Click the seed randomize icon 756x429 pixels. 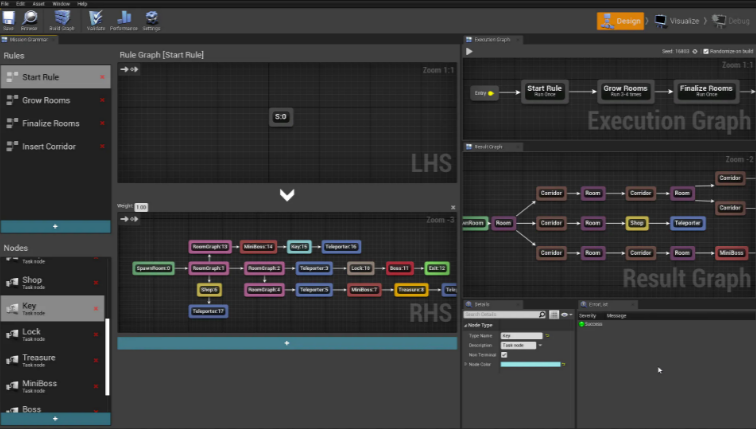pyautogui.click(x=695, y=51)
